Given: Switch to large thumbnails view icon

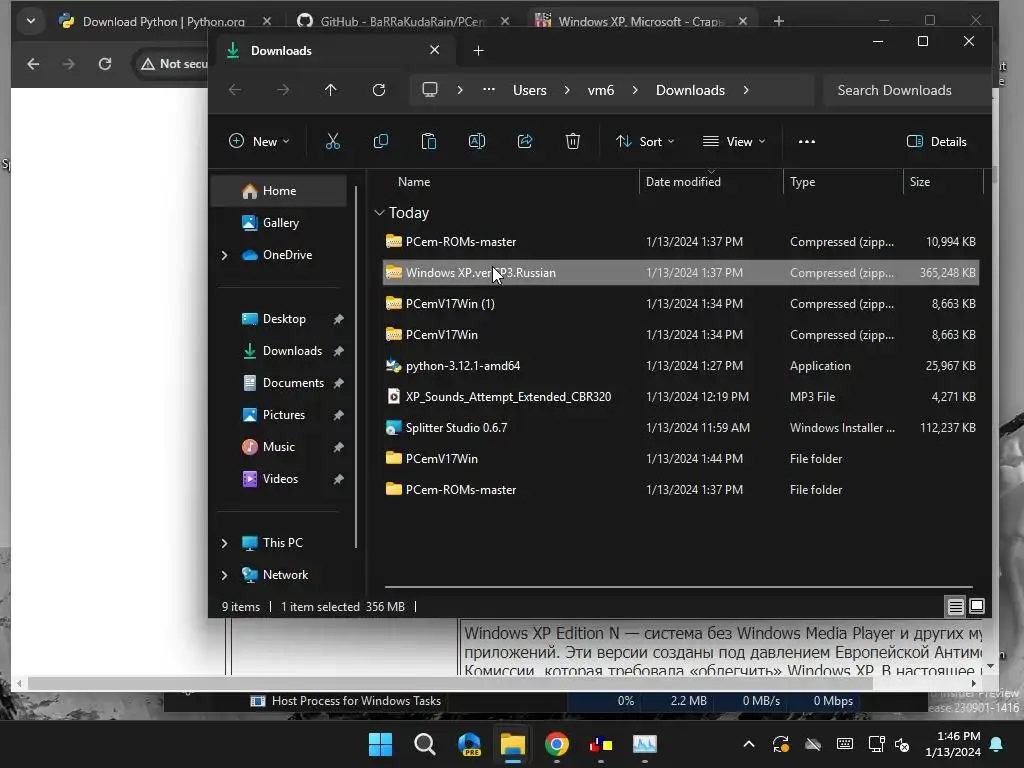Looking at the screenshot, I should pos(977,607).
